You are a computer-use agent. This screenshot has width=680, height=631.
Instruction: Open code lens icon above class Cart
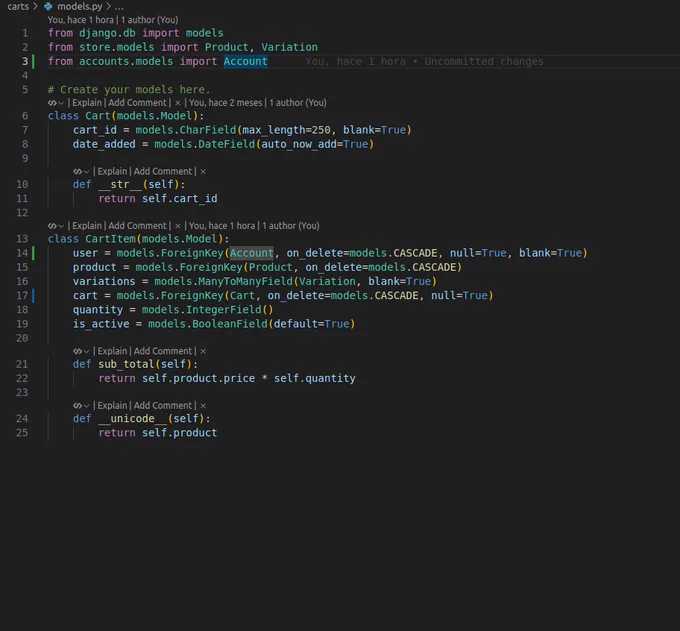point(52,103)
